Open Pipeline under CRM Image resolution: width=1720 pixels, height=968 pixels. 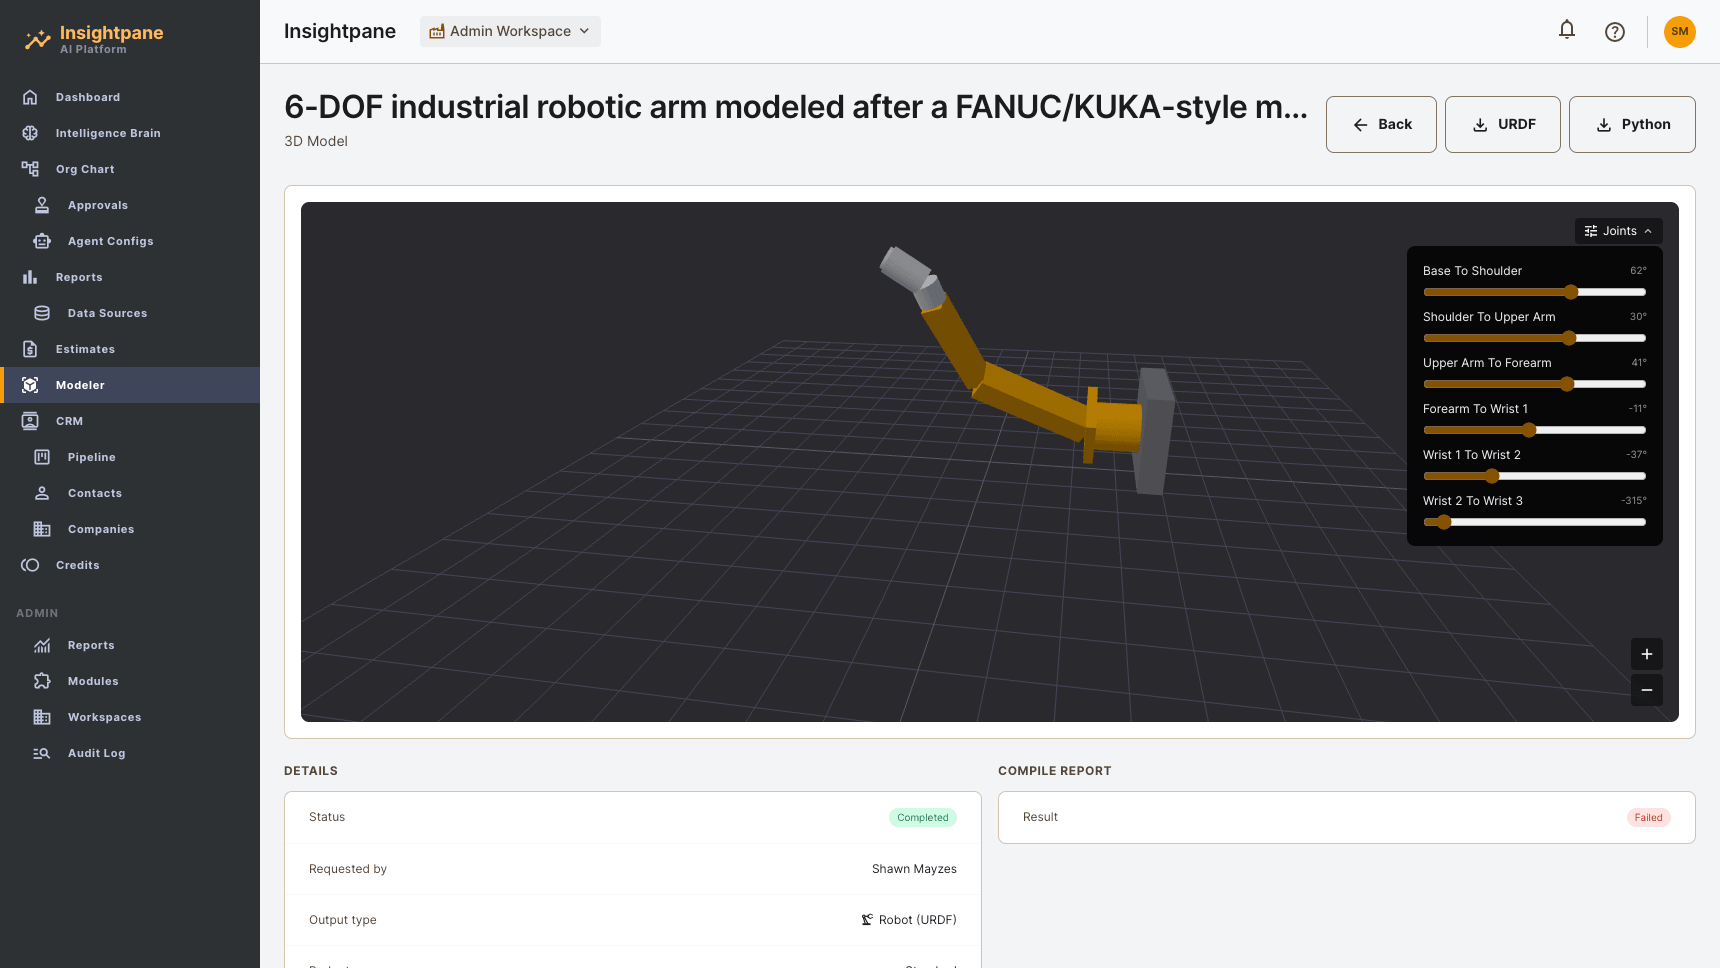coord(130,457)
